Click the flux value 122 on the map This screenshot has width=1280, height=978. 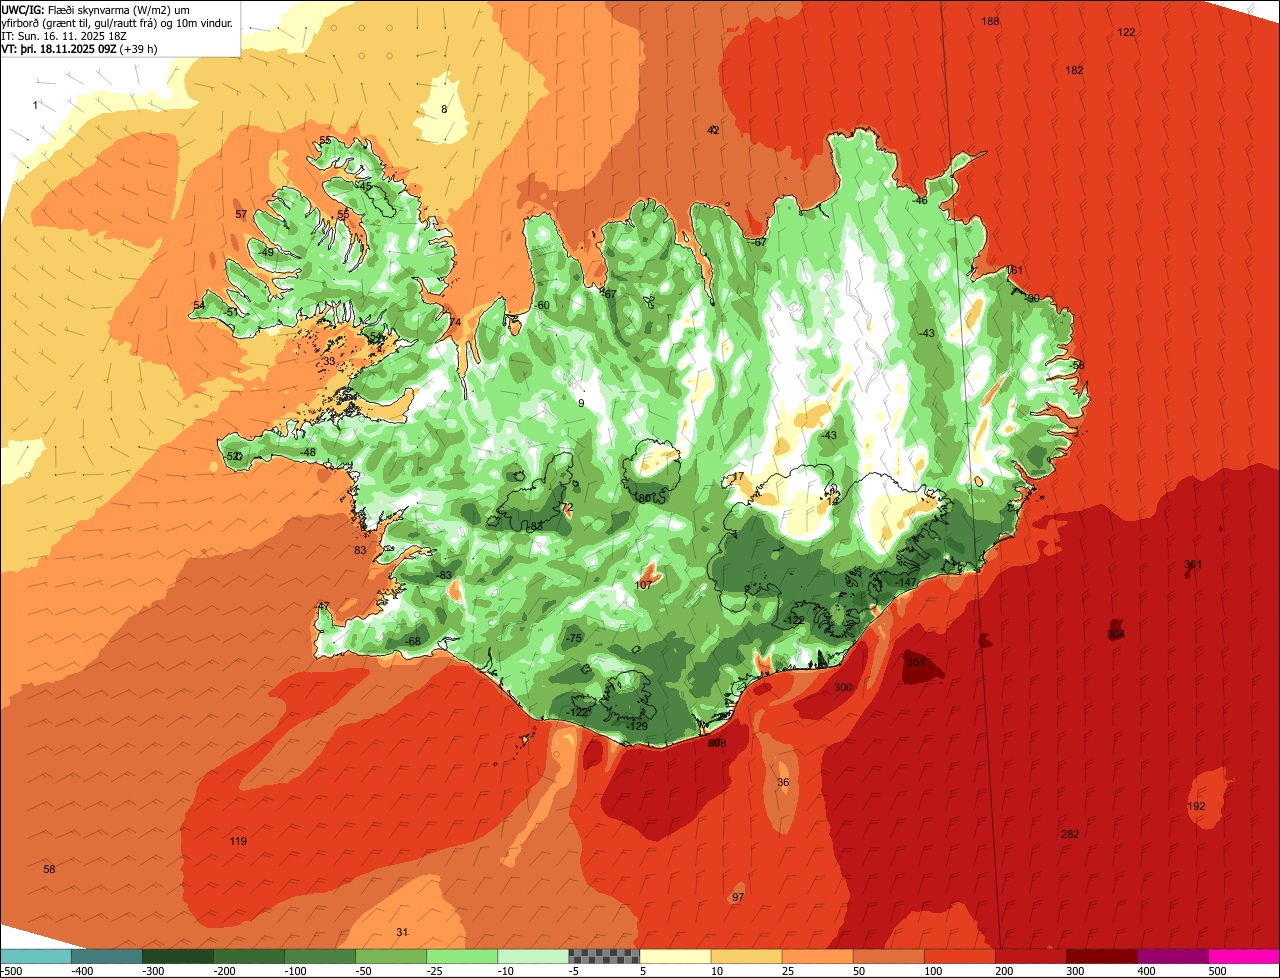(1126, 32)
